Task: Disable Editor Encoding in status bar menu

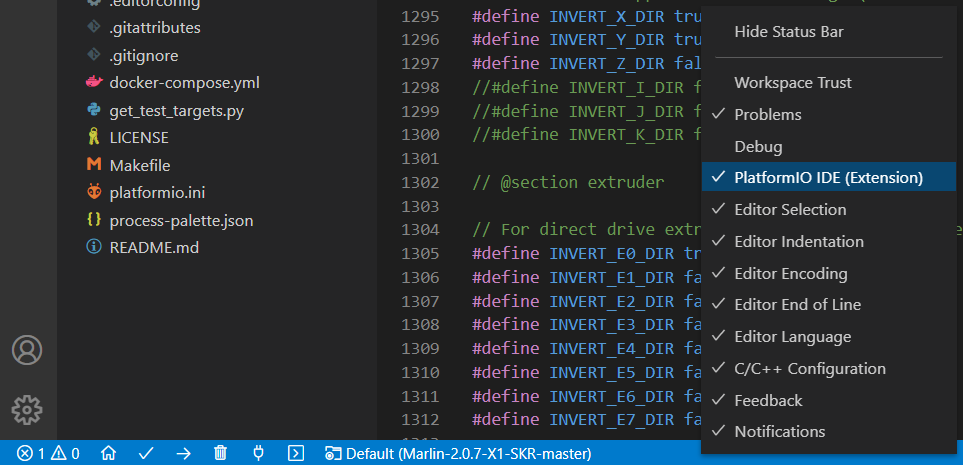Action: 790,273
